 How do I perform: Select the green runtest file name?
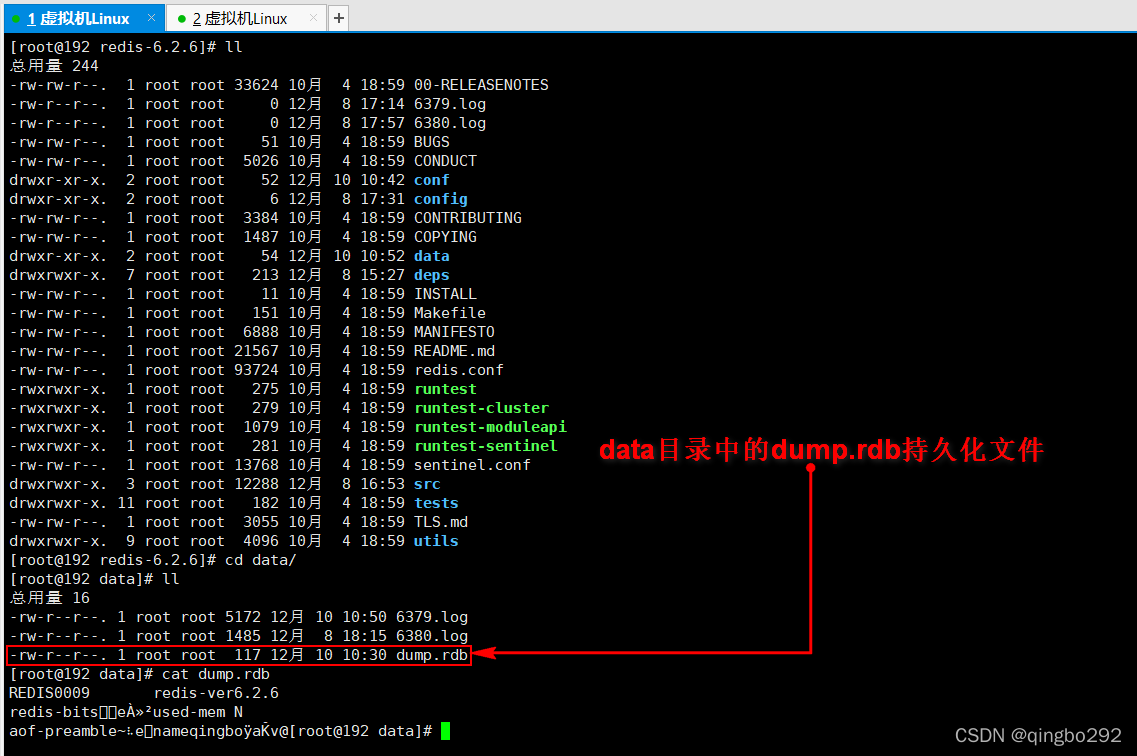tap(445, 389)
